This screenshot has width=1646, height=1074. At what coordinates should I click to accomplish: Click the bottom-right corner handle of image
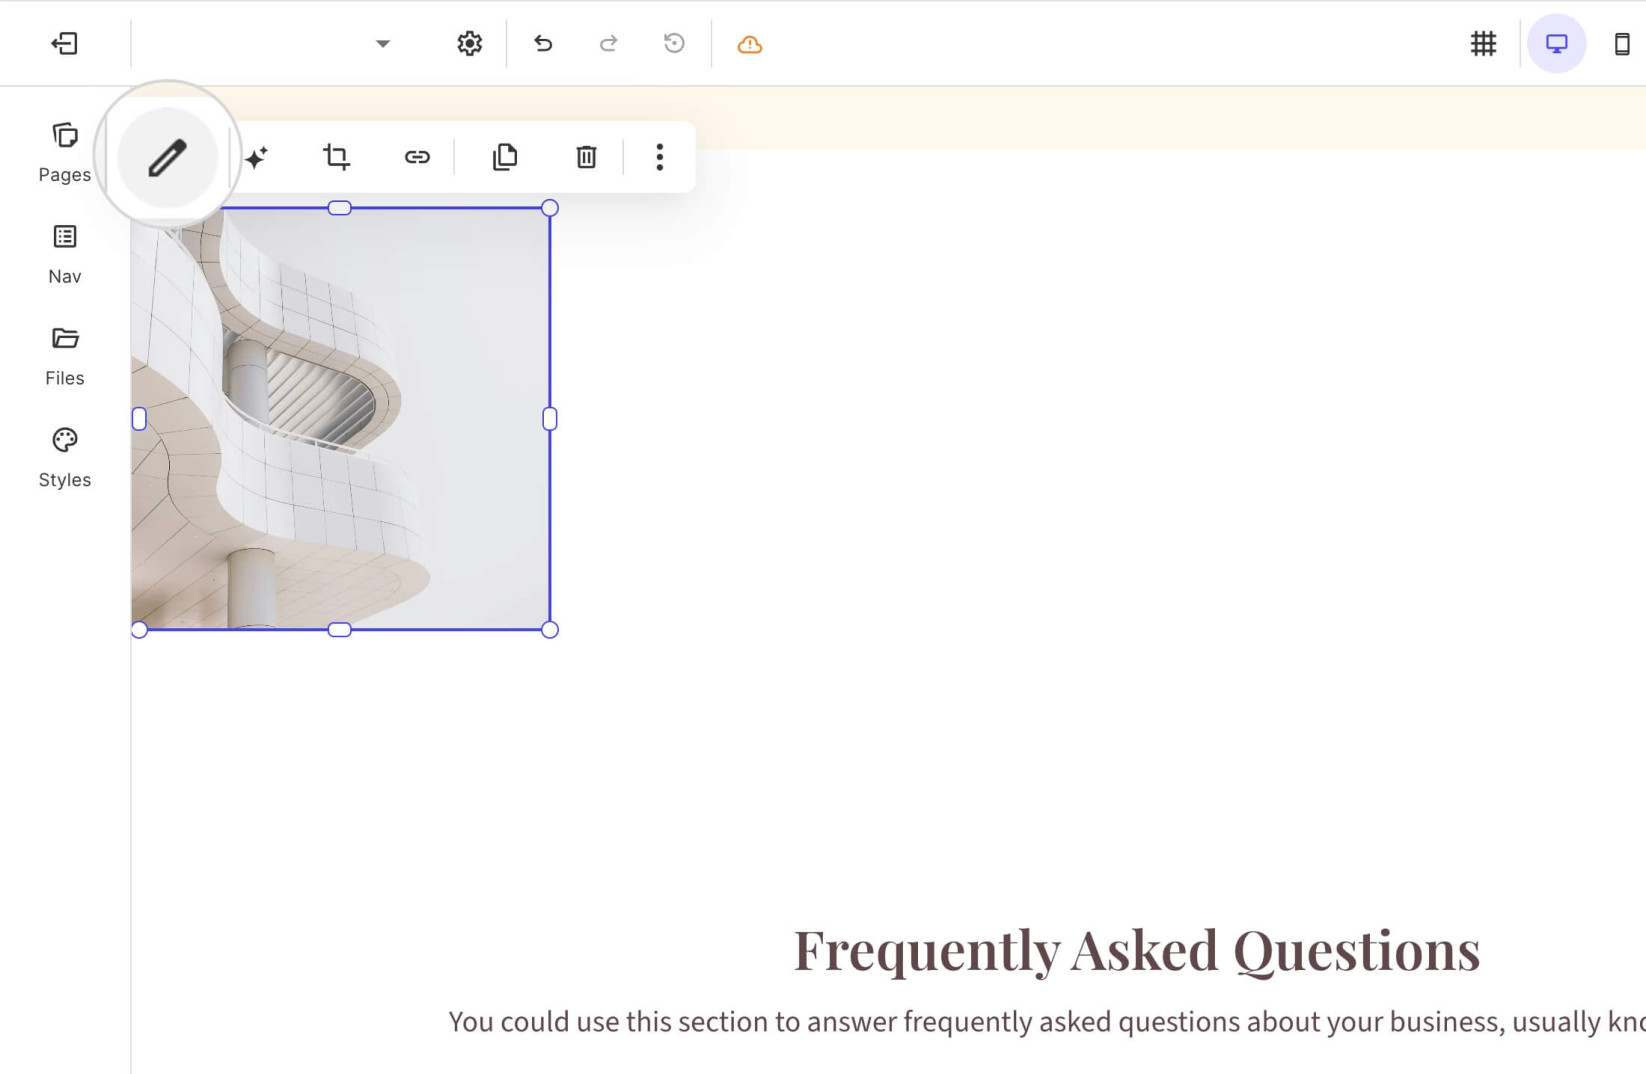pos(550,630)
